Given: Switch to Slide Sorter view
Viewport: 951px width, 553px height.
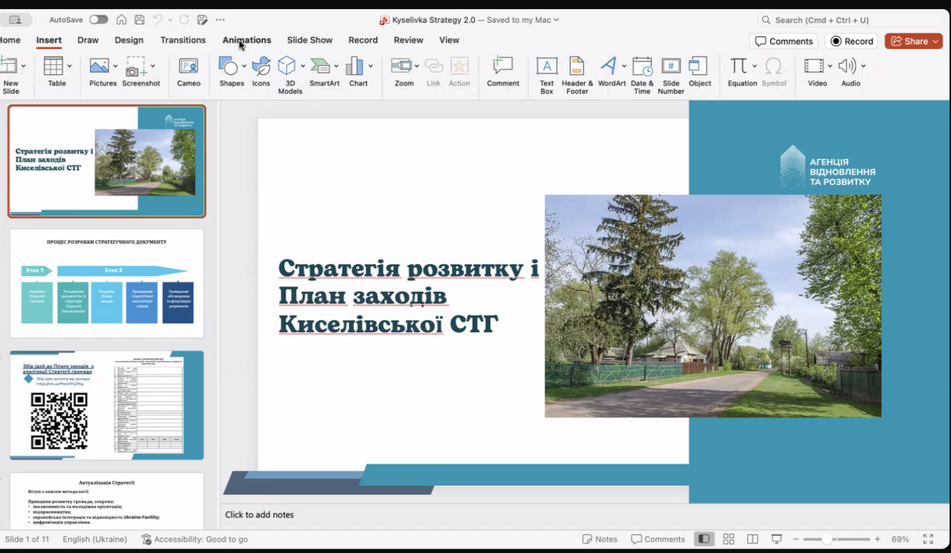Looking at the screenshot, I should [728, 539].
